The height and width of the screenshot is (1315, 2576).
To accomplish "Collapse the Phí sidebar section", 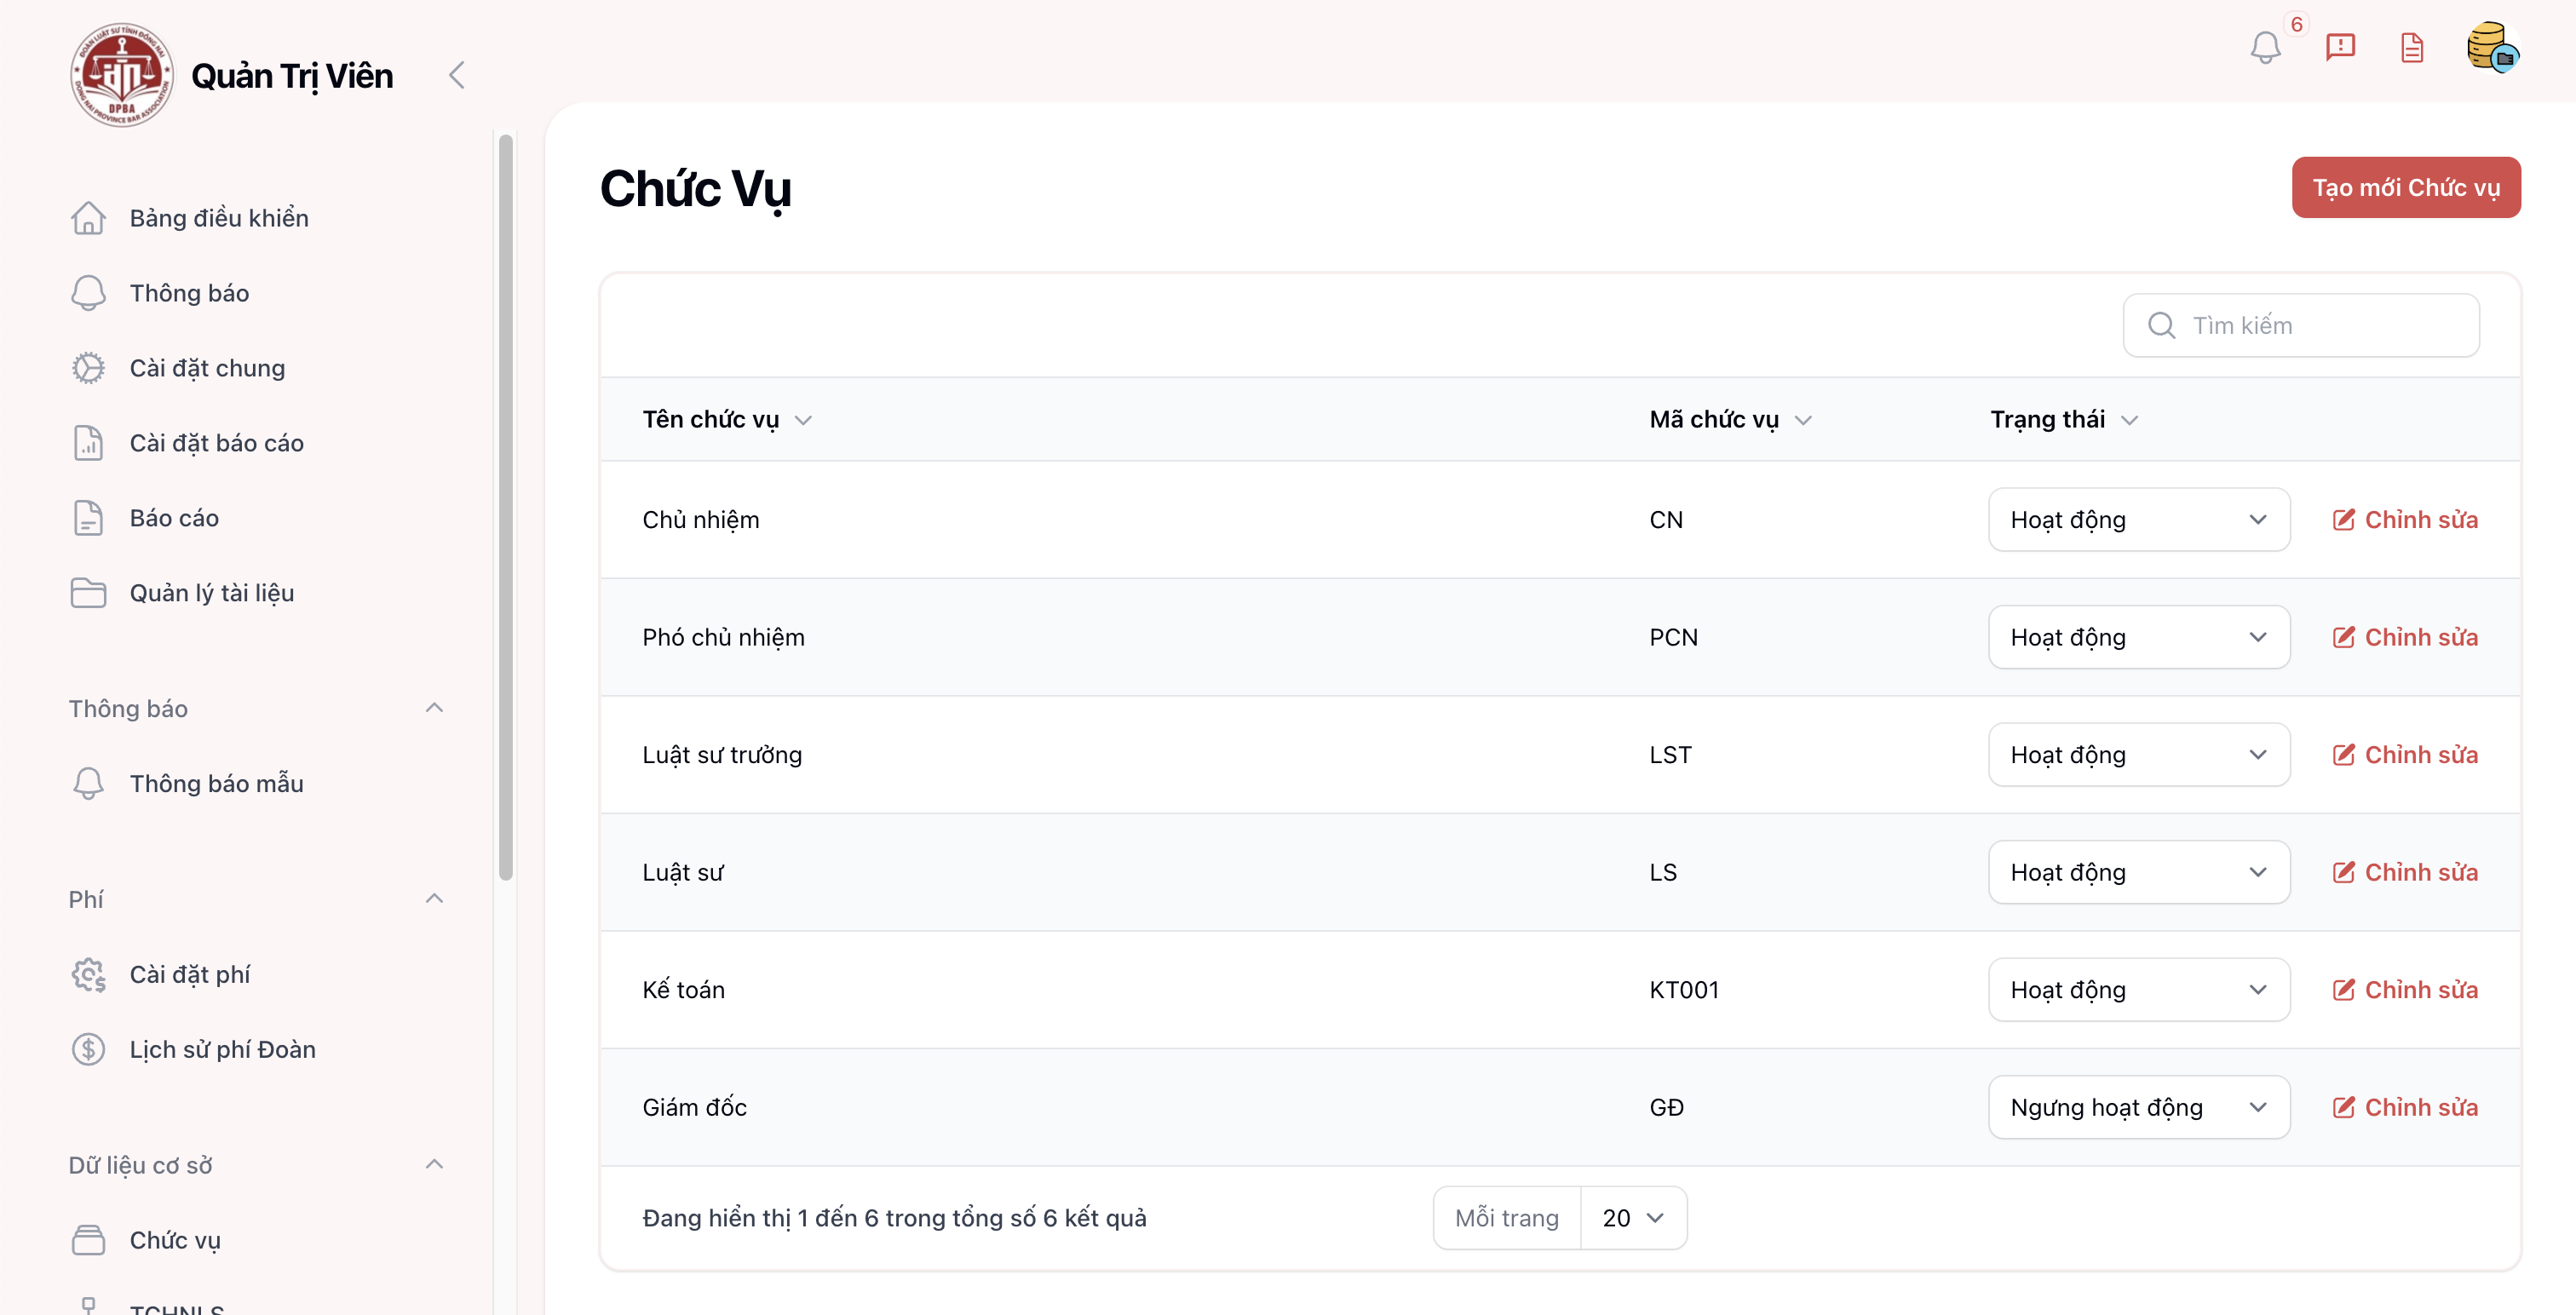I will tap(434, 898).
